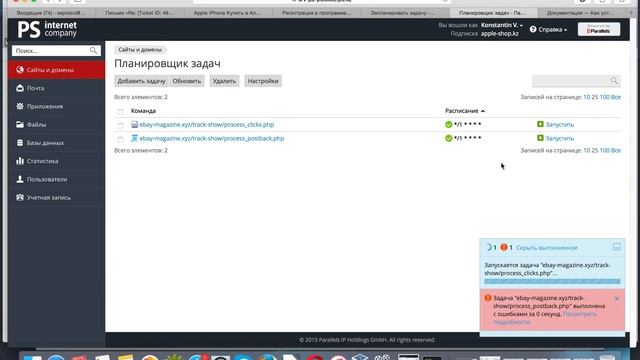Viewport: 640px width, 360px height.
Task: Click the Команда column header
Action: tap(143, 111)
